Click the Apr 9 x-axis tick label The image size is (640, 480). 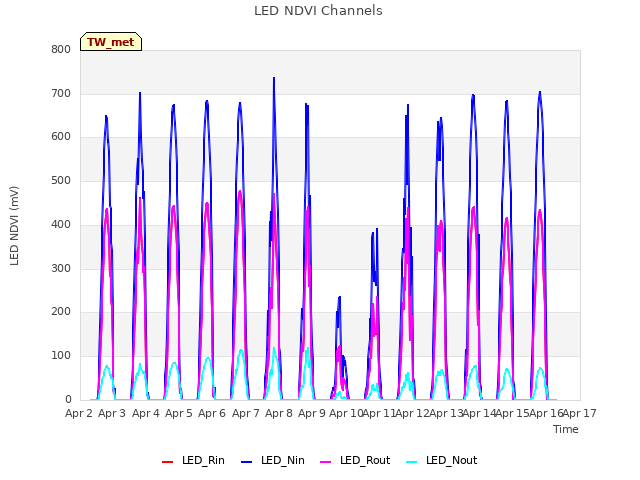pos(312,413)
